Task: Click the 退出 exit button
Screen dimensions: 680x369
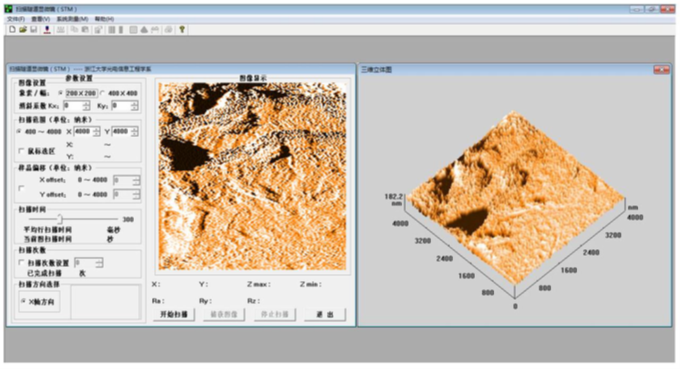Action: pyautogui.click(x=325, y=314)
